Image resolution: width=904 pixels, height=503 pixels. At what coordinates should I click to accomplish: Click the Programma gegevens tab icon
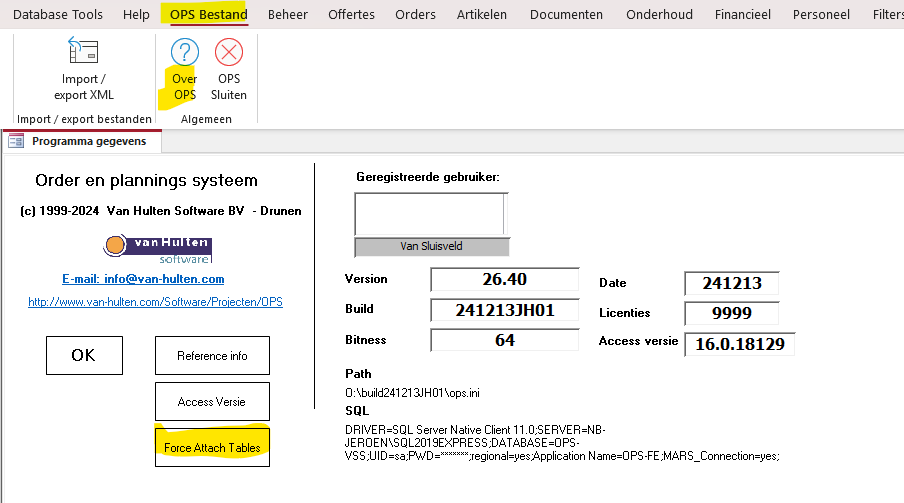(17, 141)
